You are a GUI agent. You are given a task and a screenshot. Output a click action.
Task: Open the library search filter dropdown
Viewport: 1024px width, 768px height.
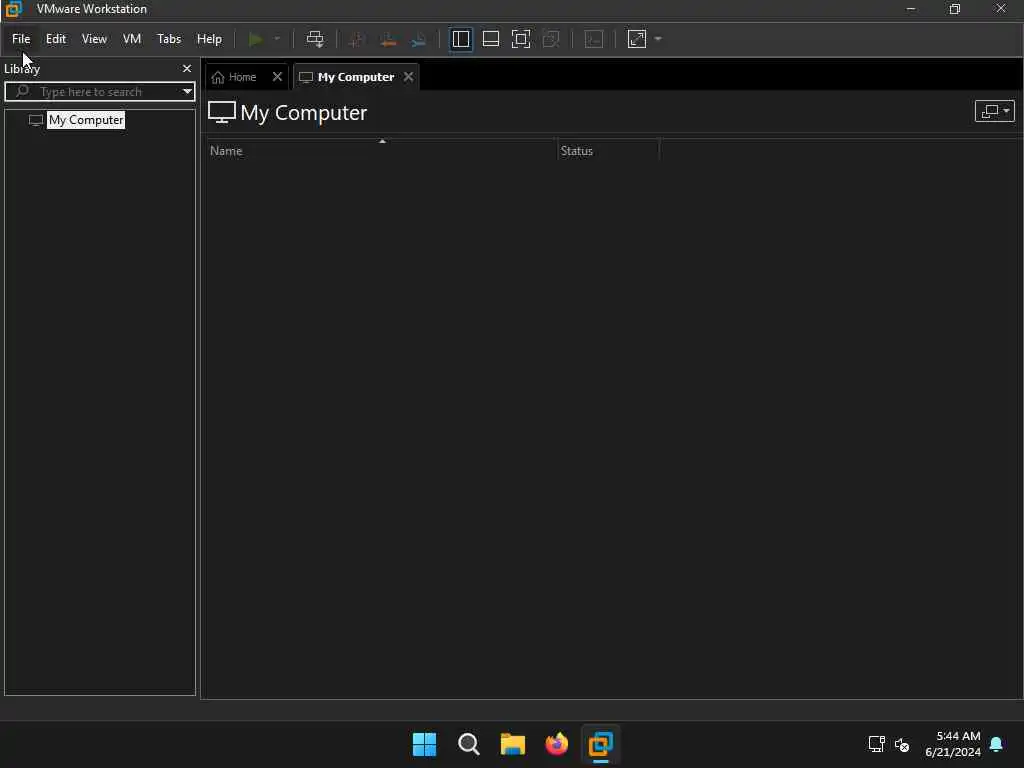click(187, 91)
